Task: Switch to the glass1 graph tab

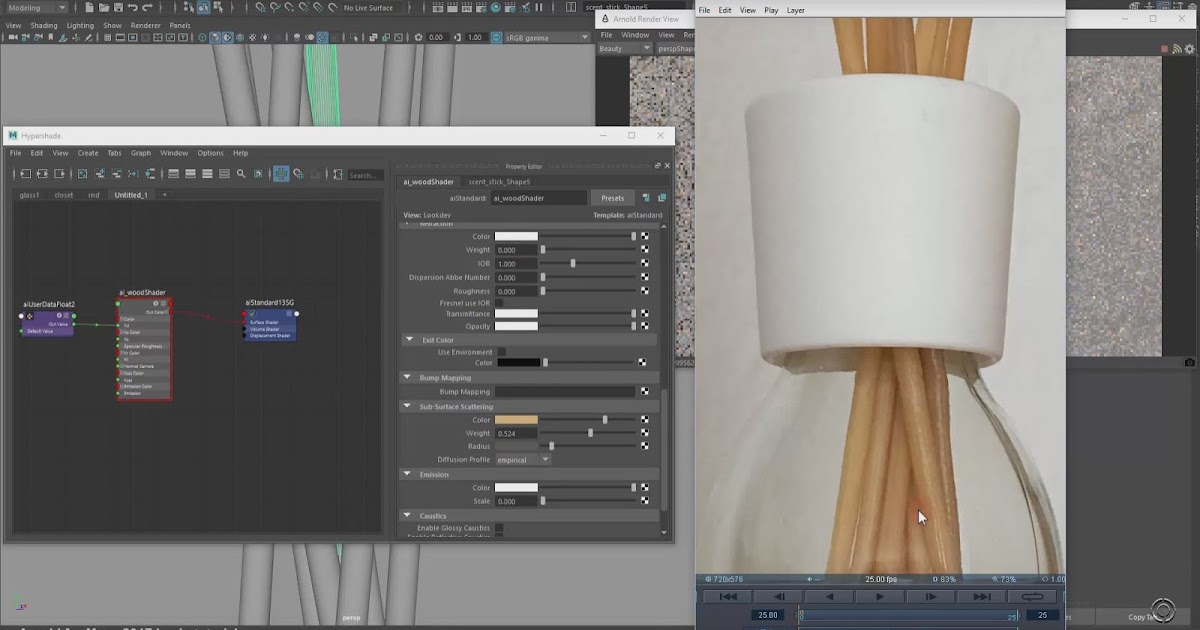Action: 30,195
